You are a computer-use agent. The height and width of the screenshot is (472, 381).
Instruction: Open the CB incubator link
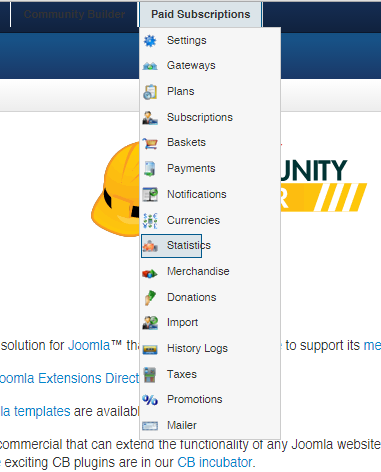point(215,462)
